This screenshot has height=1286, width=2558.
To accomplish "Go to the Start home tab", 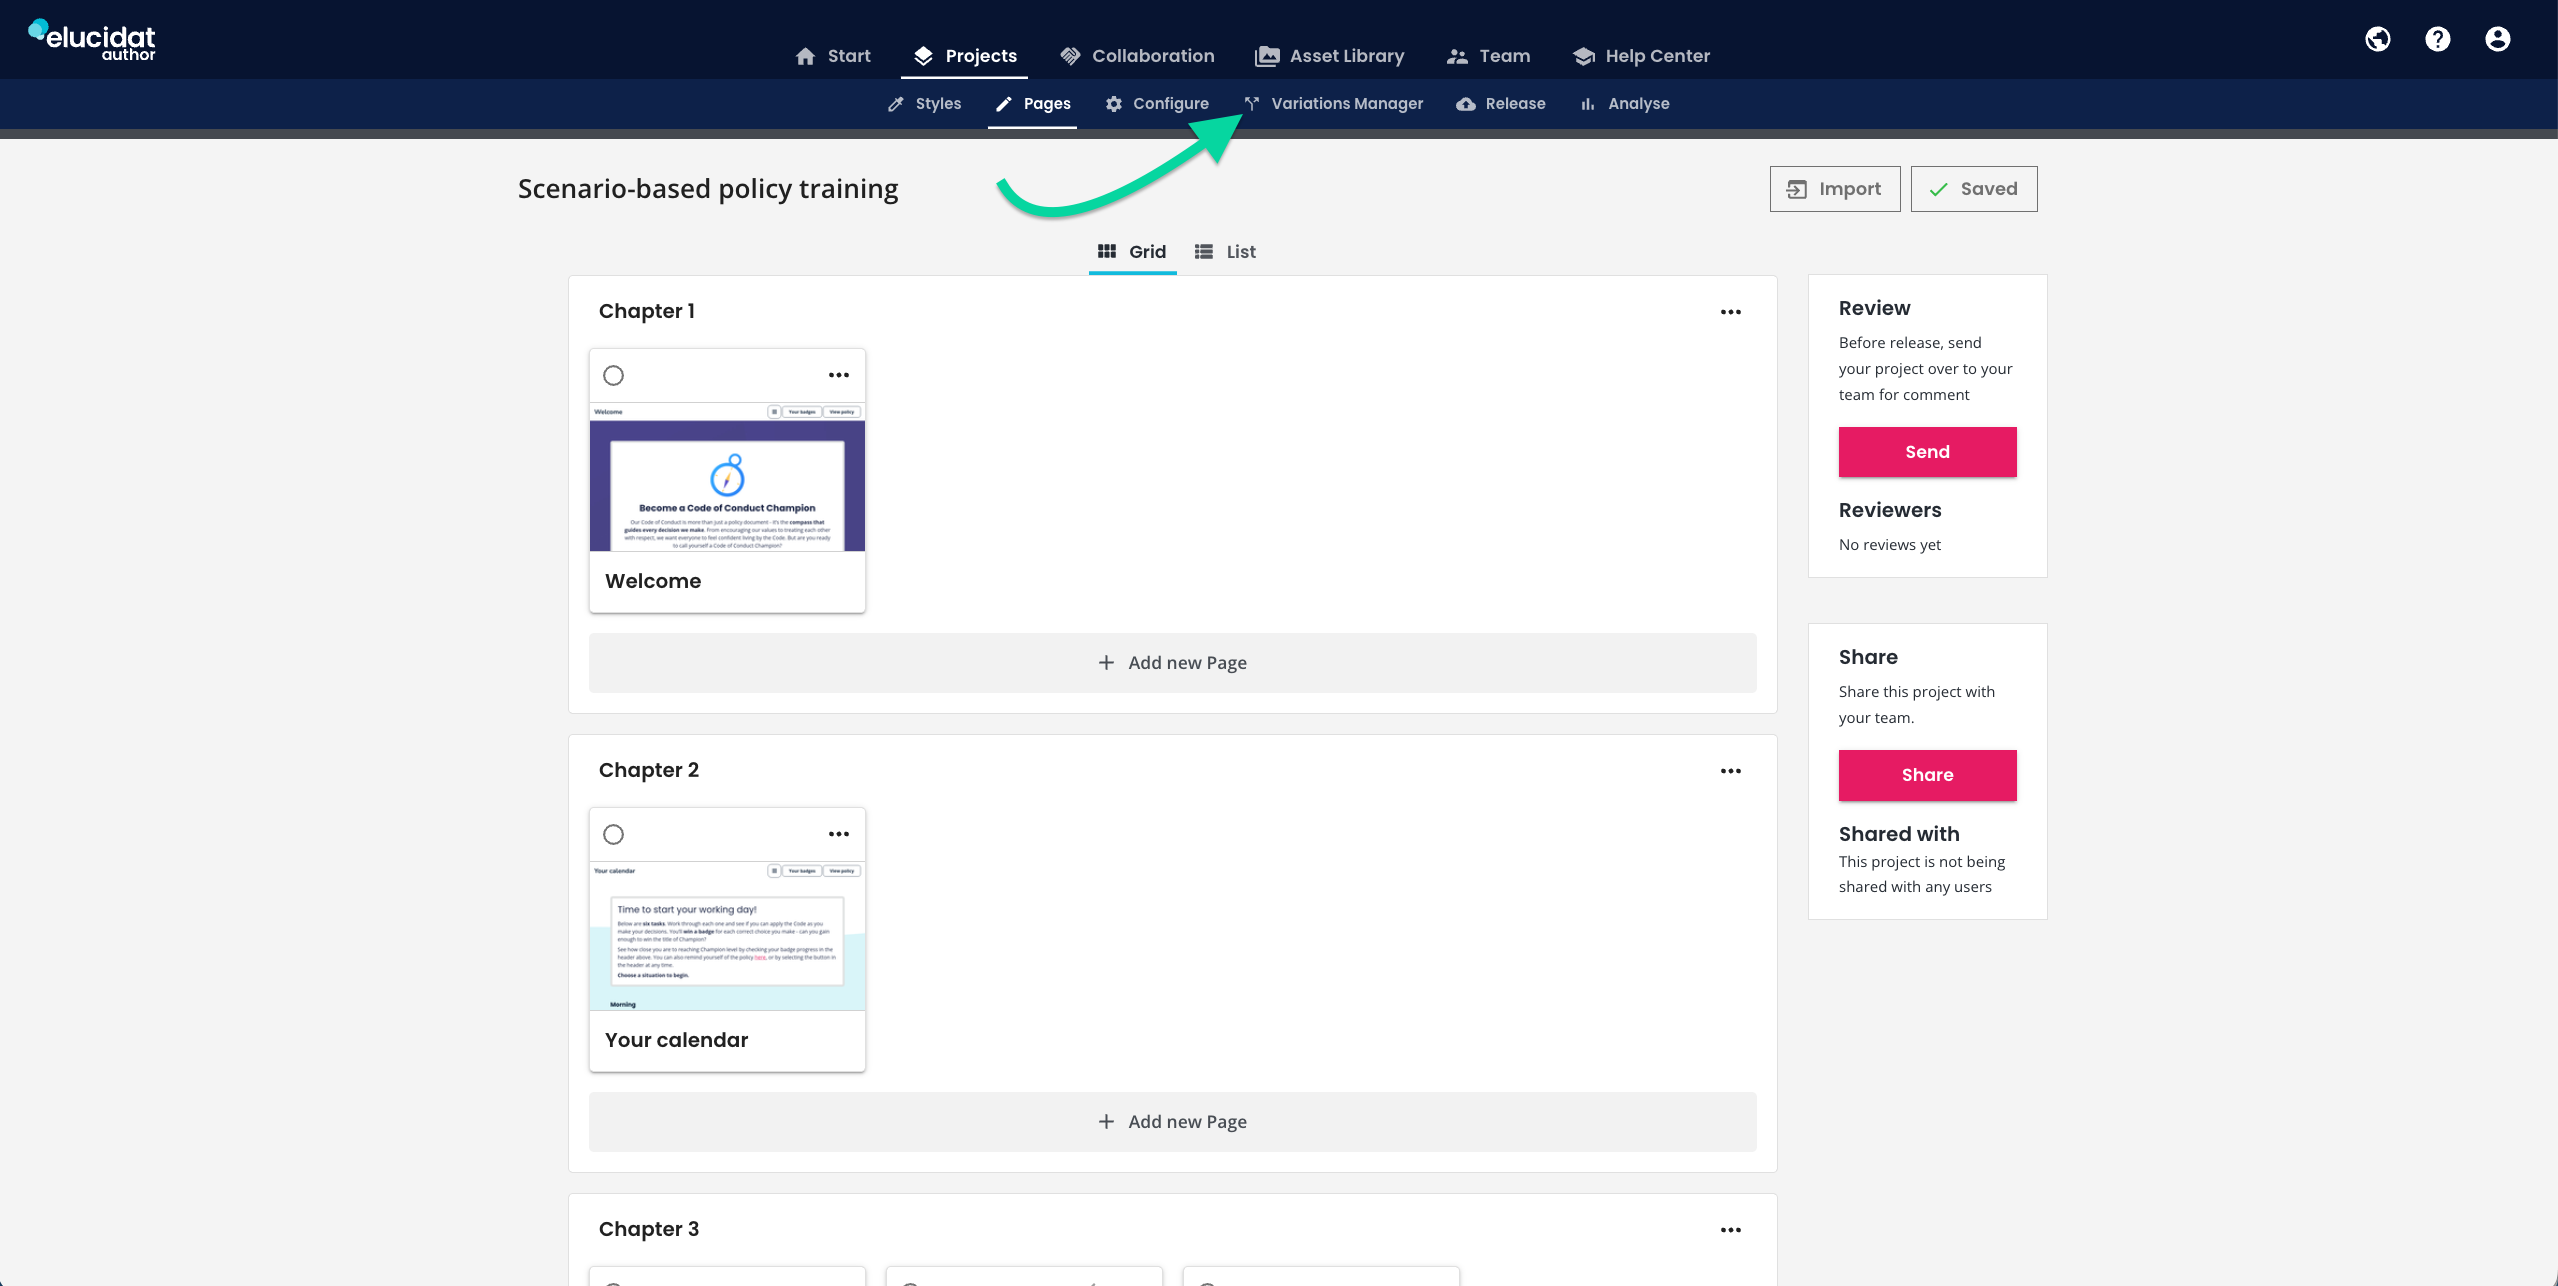I will click(x=833, y=56).
